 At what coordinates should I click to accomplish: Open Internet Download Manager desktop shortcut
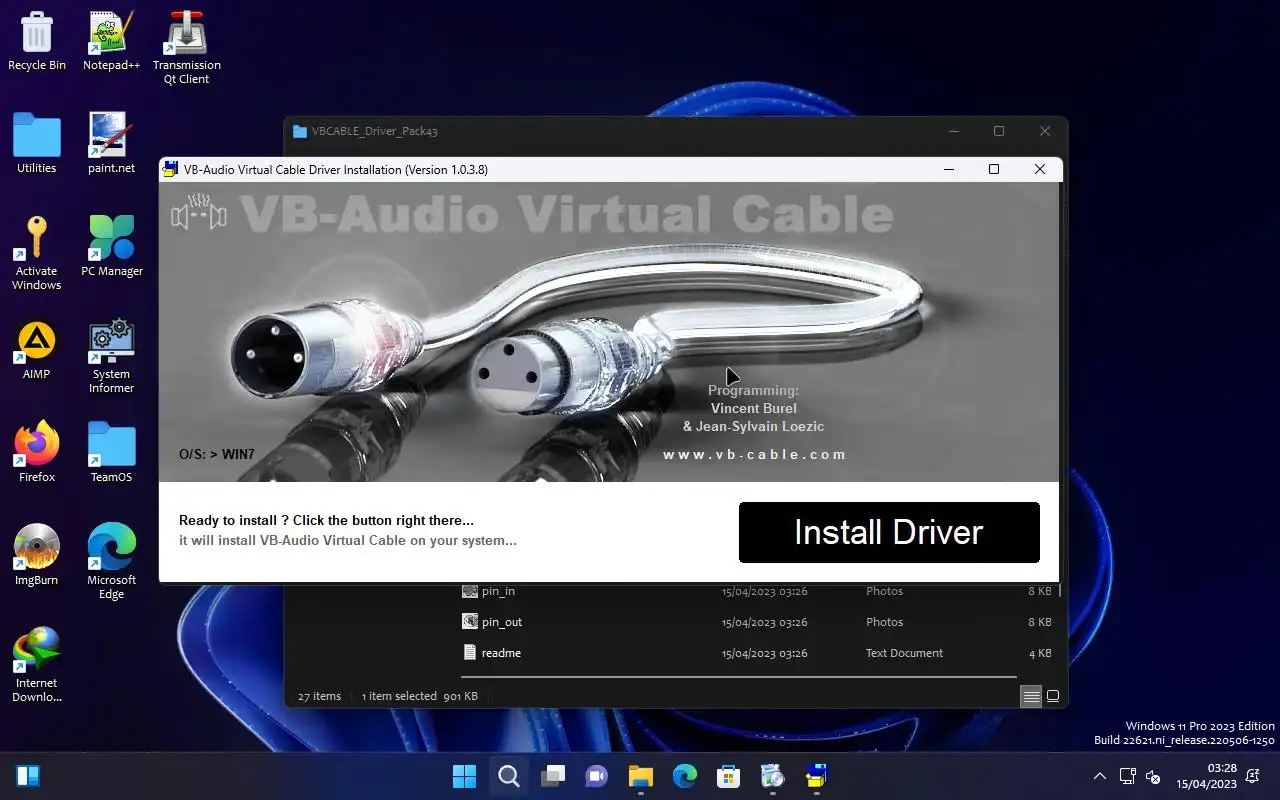pyautogui.click(x=37, y=666)
